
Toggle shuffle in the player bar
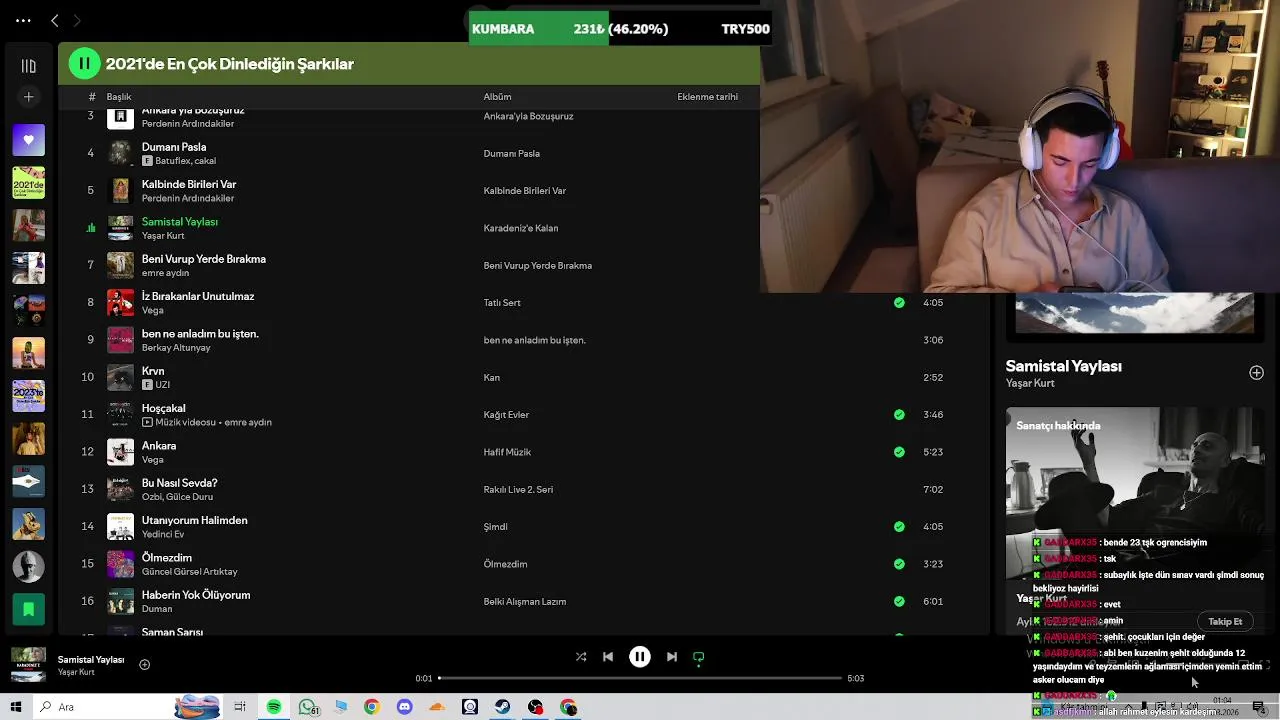(x=581, y=657)
